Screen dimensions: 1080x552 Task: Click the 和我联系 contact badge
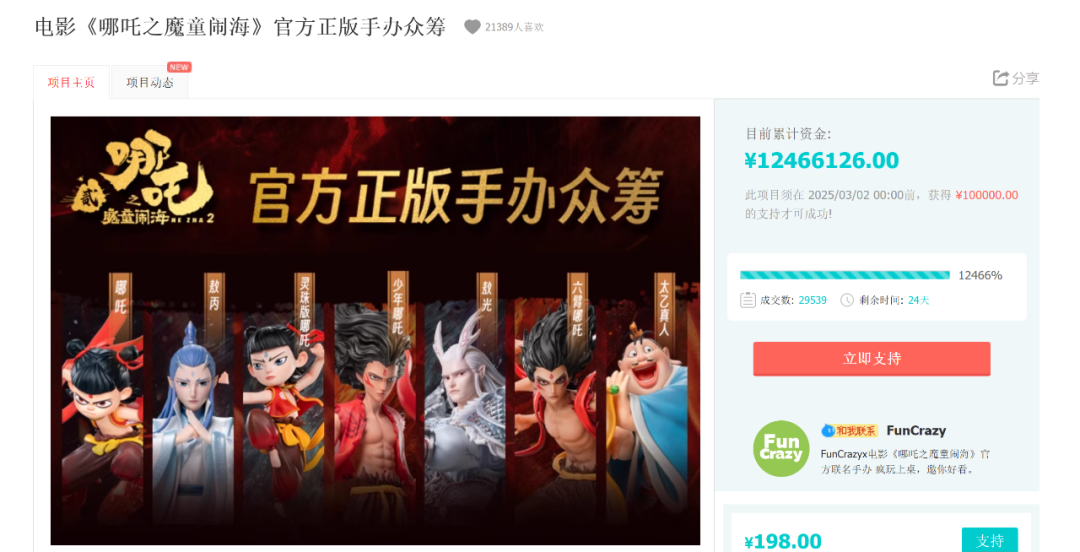849,431
